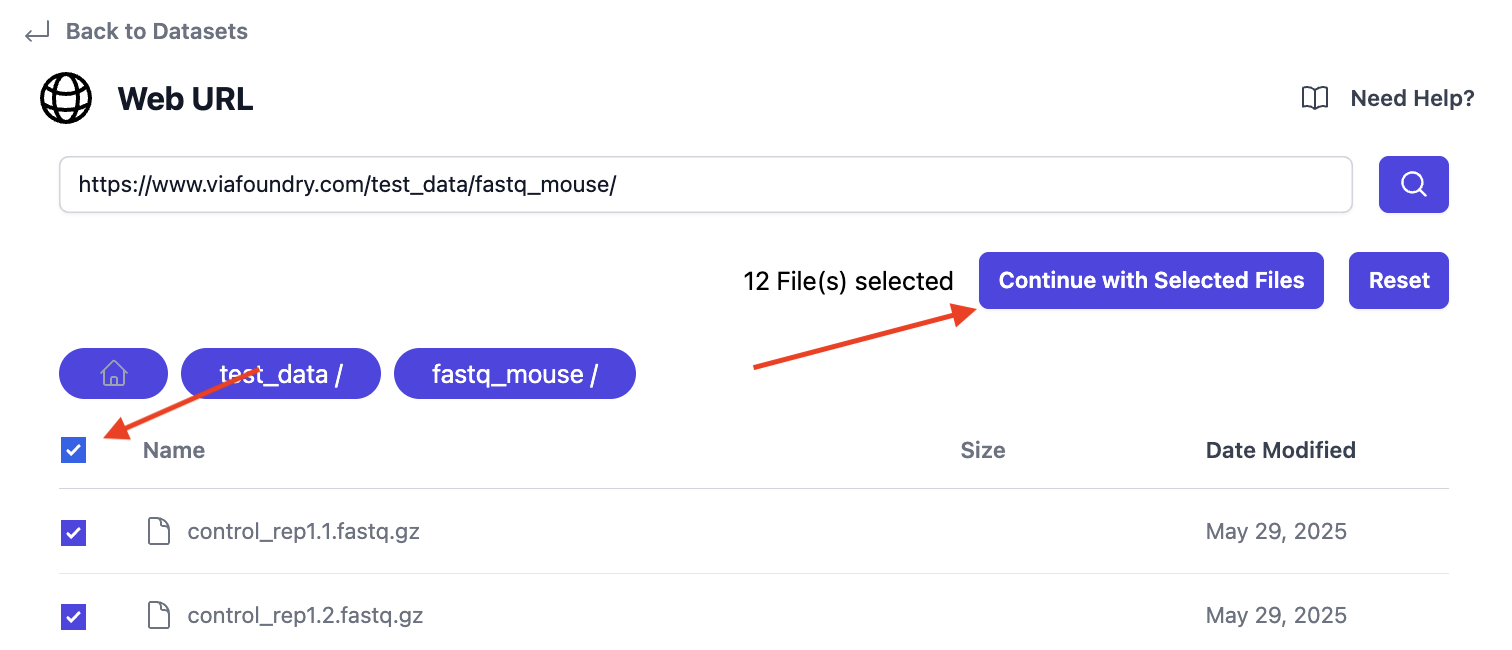Click the magnifying glass search button
The height and width of the screenshot is (650, 1512).
(1413, 184)
